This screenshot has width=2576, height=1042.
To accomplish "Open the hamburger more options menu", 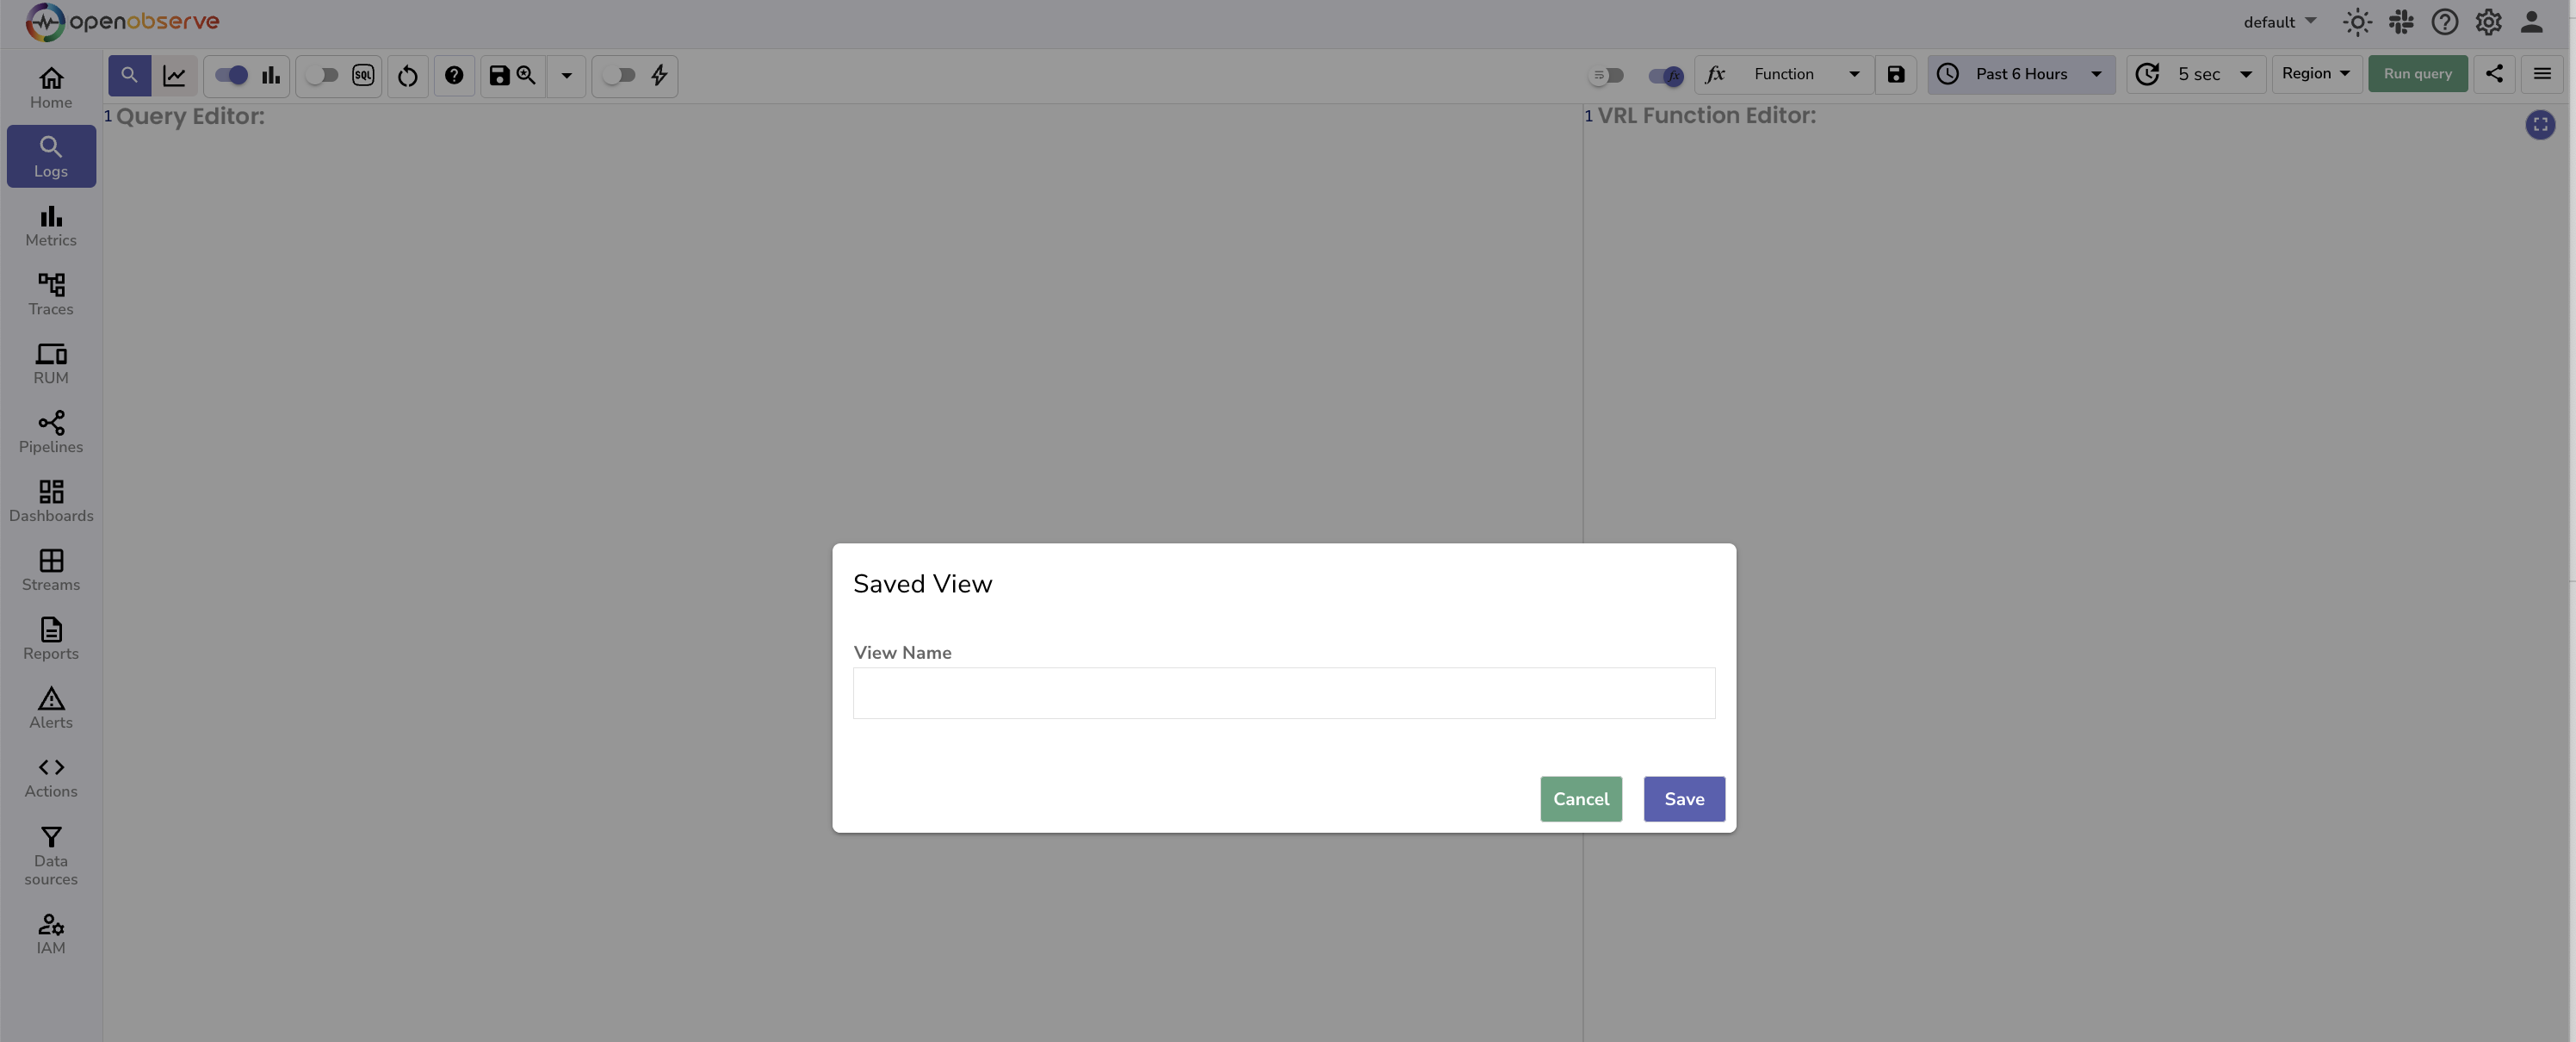I will 2542,73.
